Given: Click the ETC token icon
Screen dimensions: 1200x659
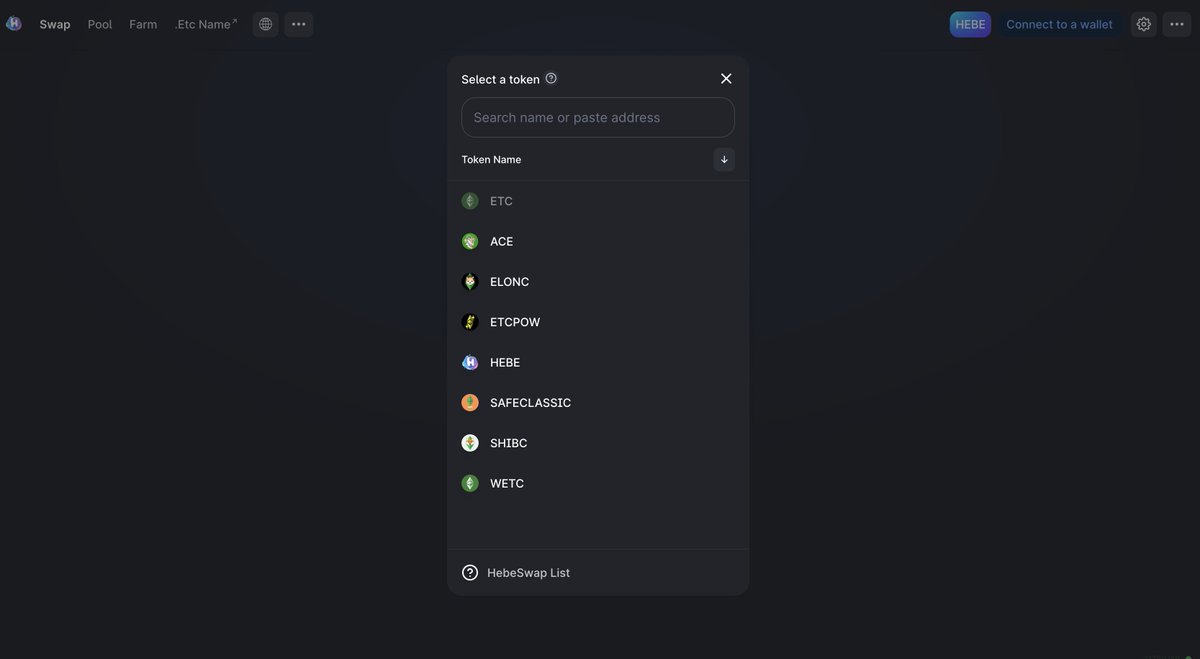Looking at the screenshot, I should (x=470, y=201).
